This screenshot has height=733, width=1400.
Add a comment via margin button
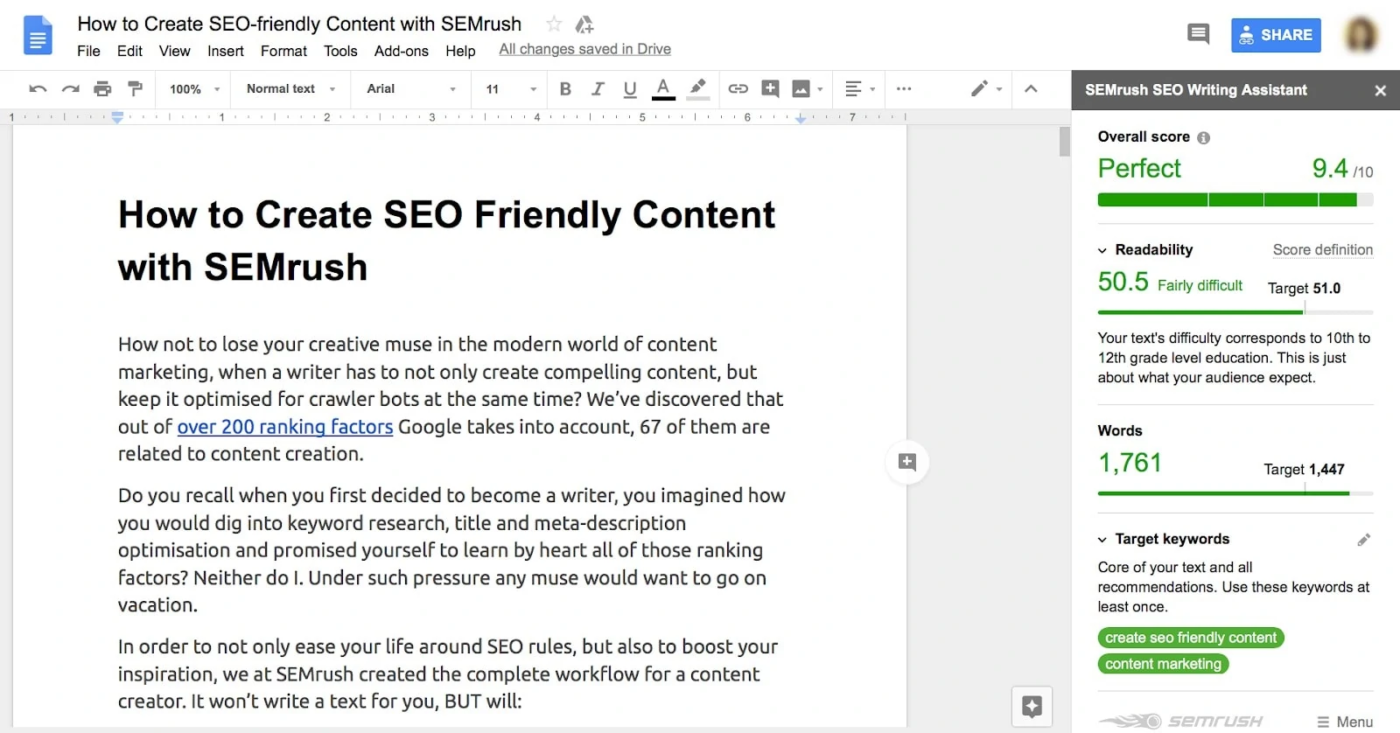point(907,462)
